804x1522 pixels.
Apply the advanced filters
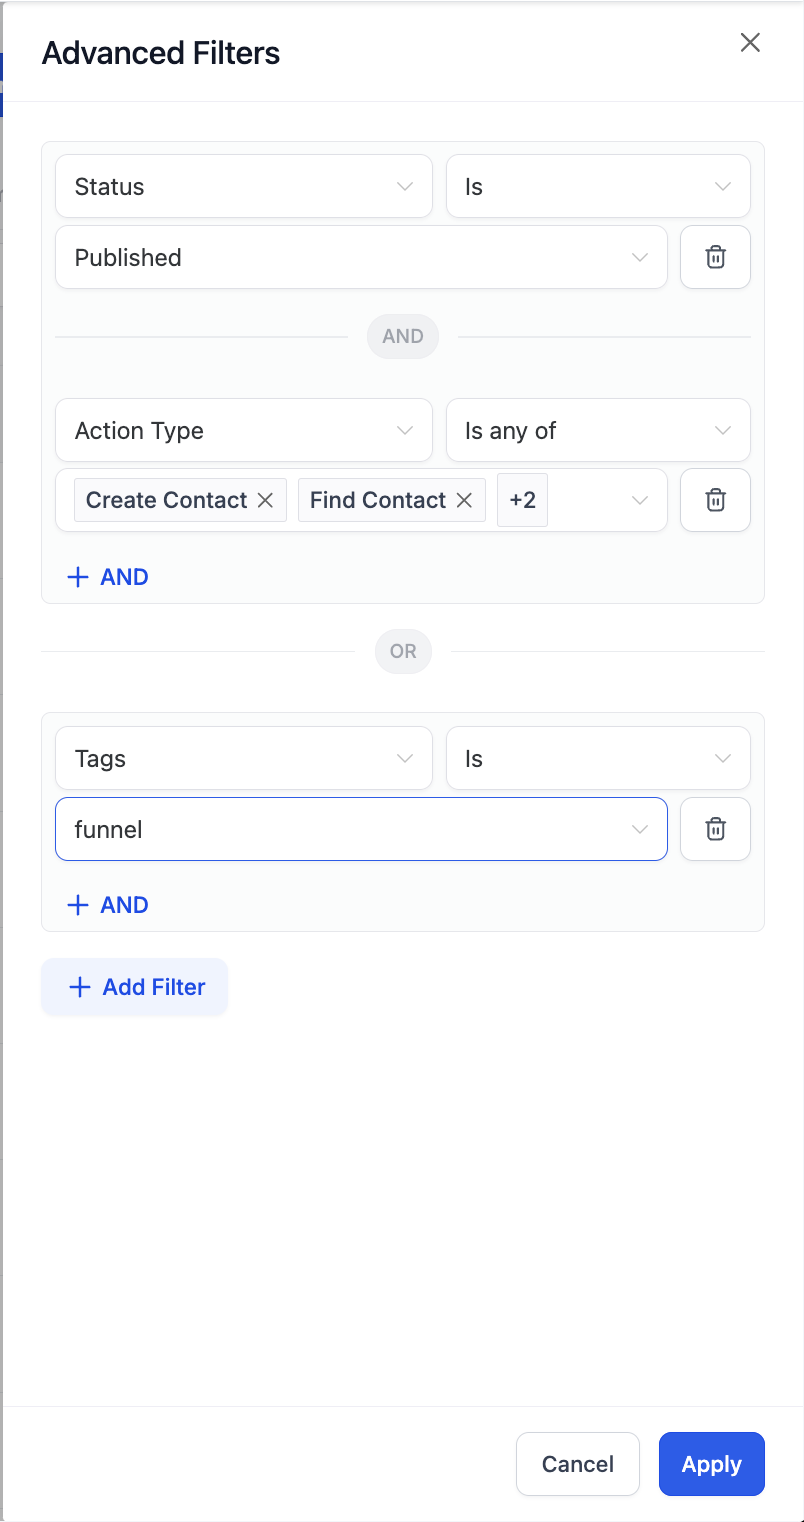tap(711, 1464)
